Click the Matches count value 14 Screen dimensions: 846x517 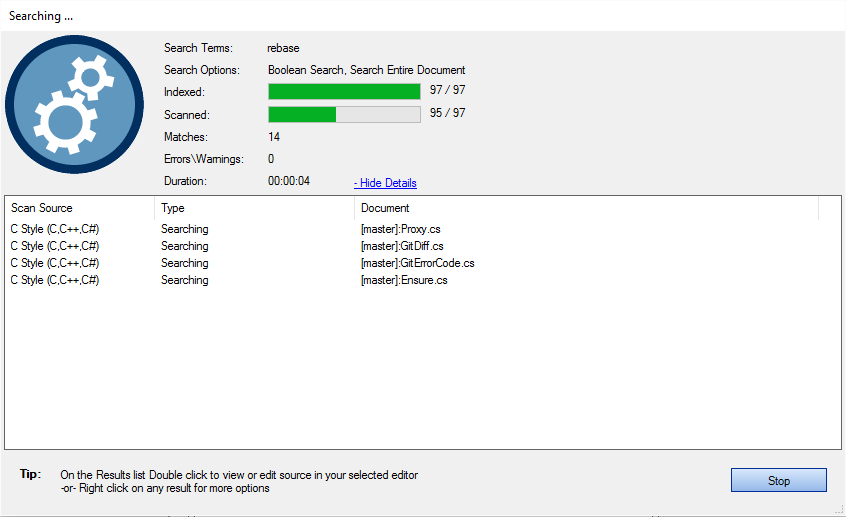tap(274, 137)
